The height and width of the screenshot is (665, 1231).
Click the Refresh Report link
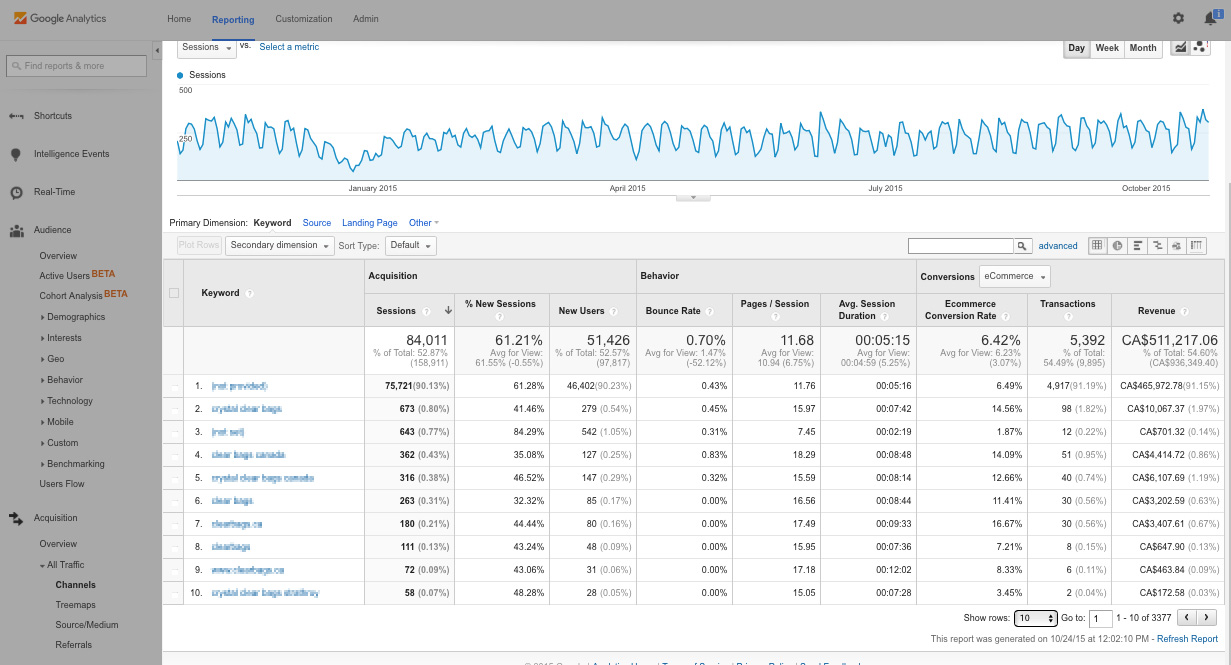coord(1188,639)
